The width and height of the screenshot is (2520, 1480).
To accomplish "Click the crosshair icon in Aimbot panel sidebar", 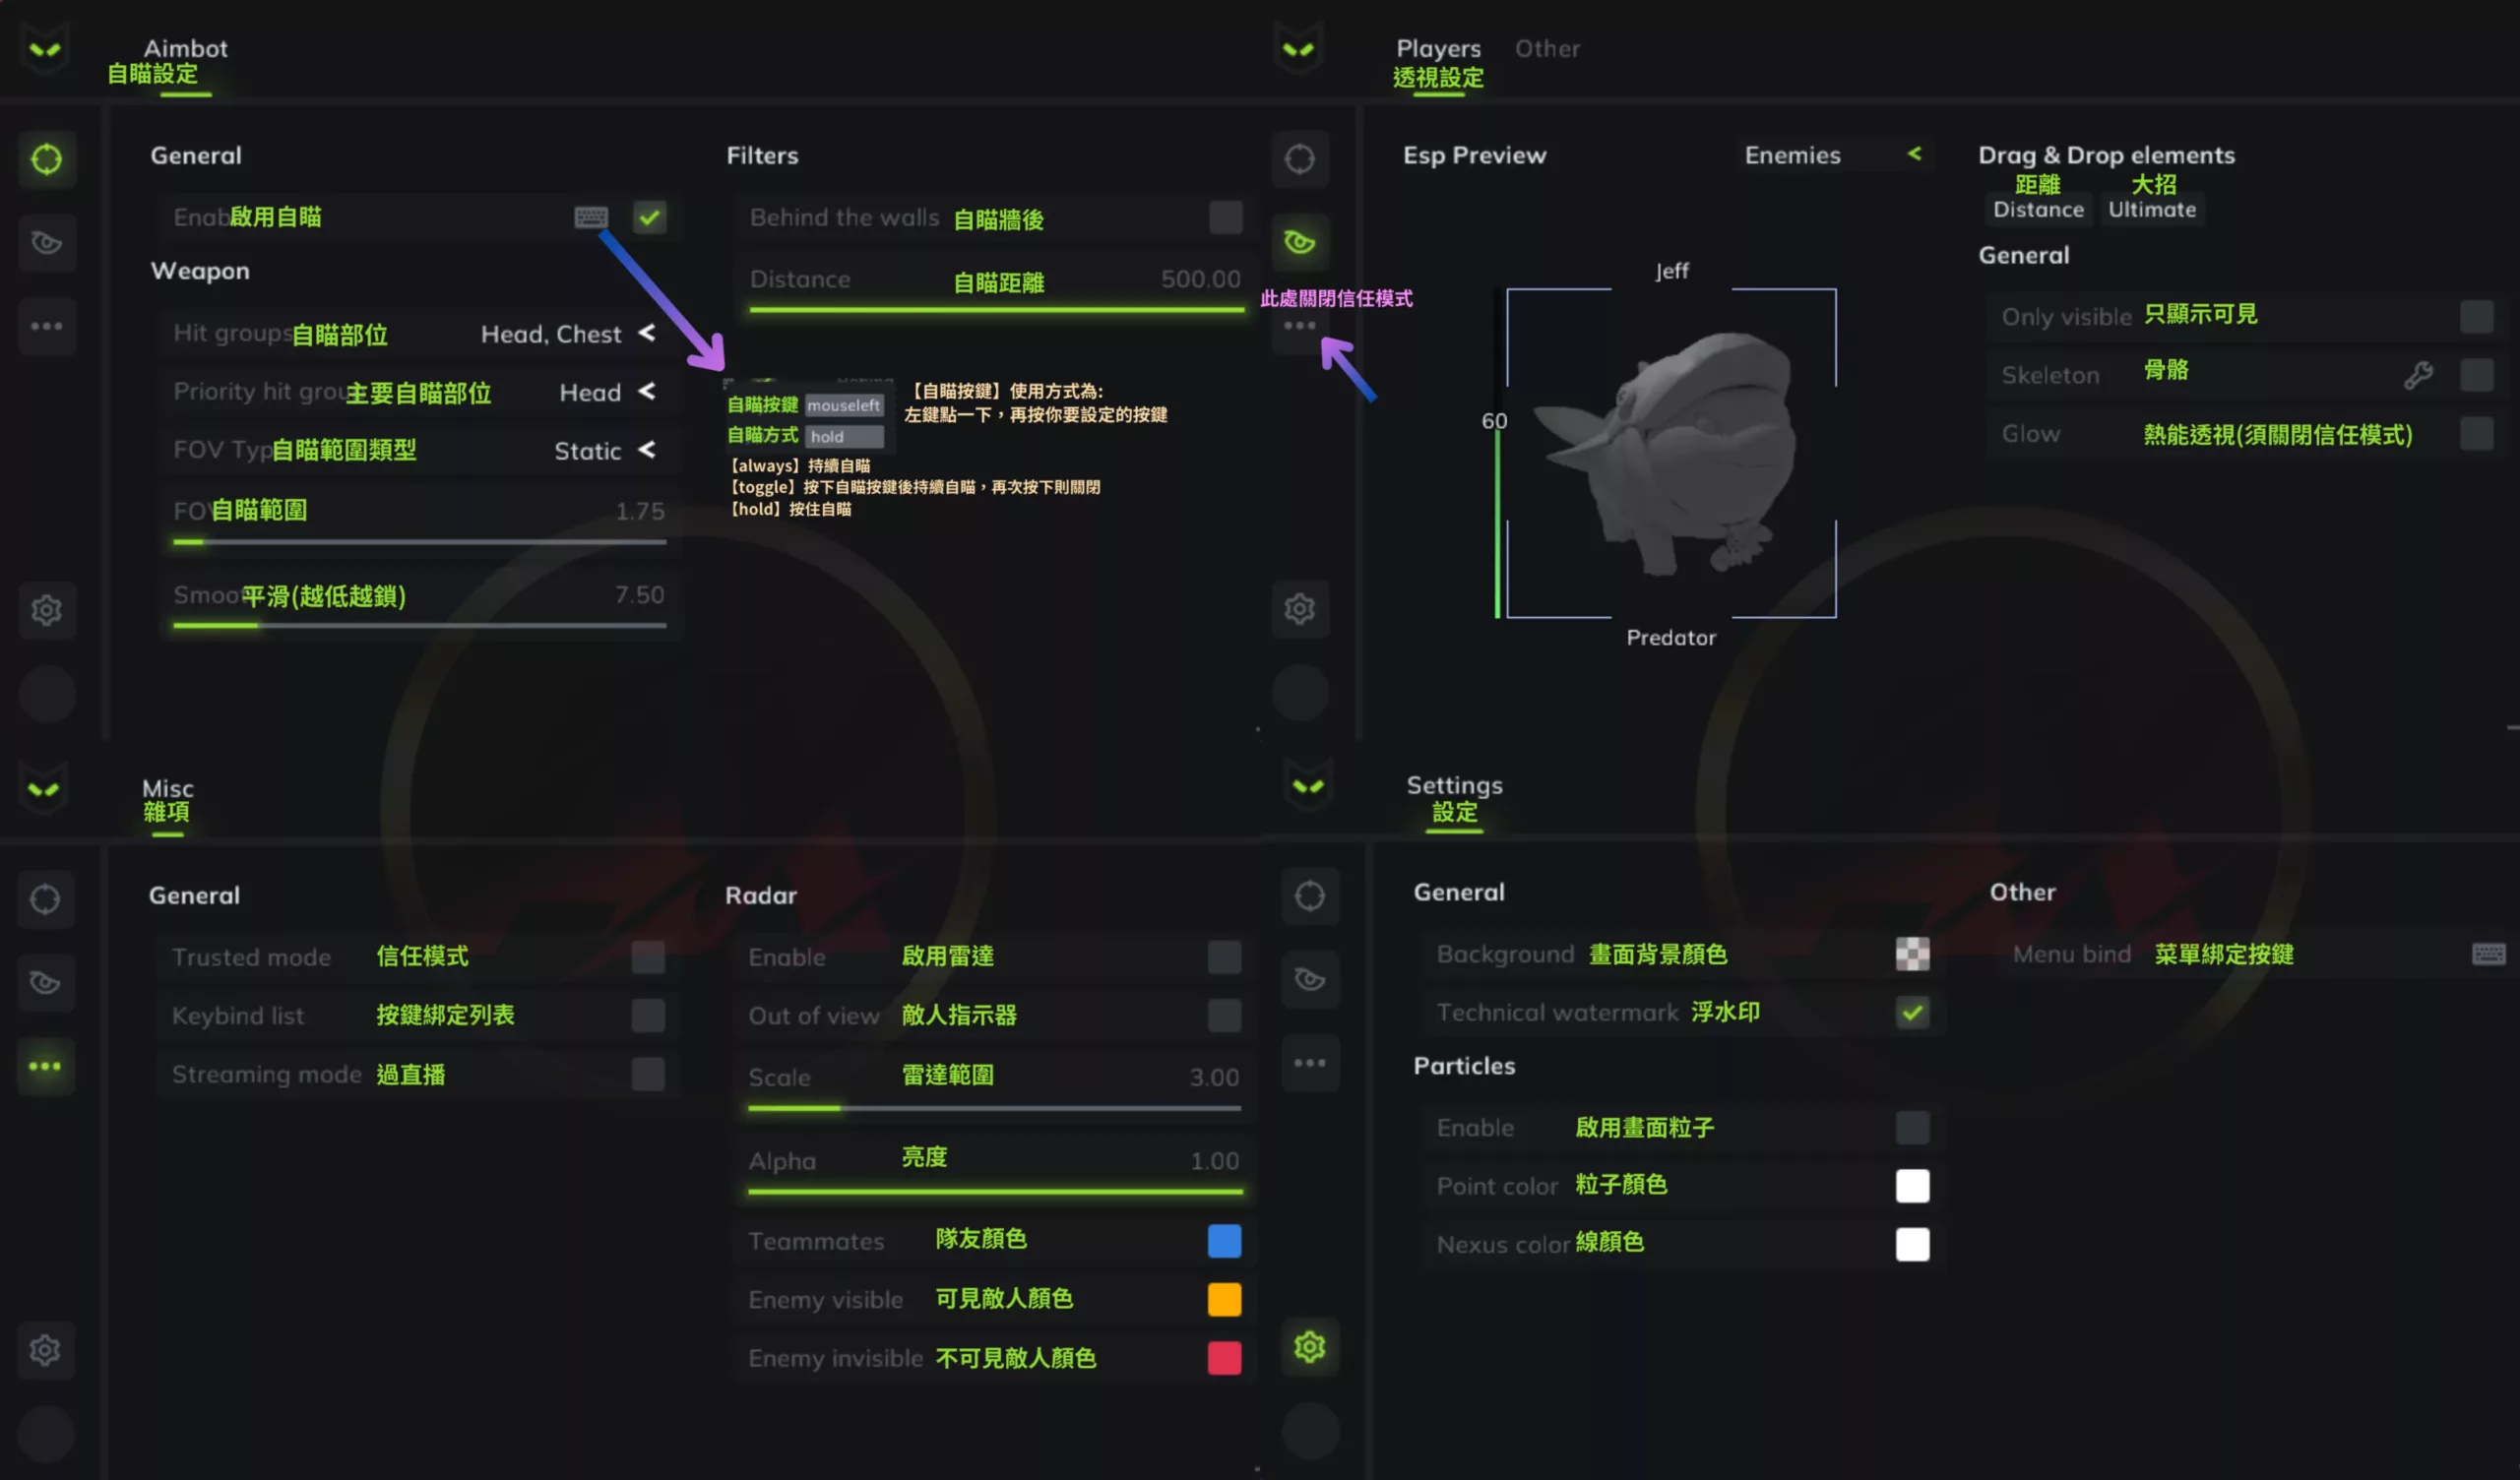I will (46, 159).
